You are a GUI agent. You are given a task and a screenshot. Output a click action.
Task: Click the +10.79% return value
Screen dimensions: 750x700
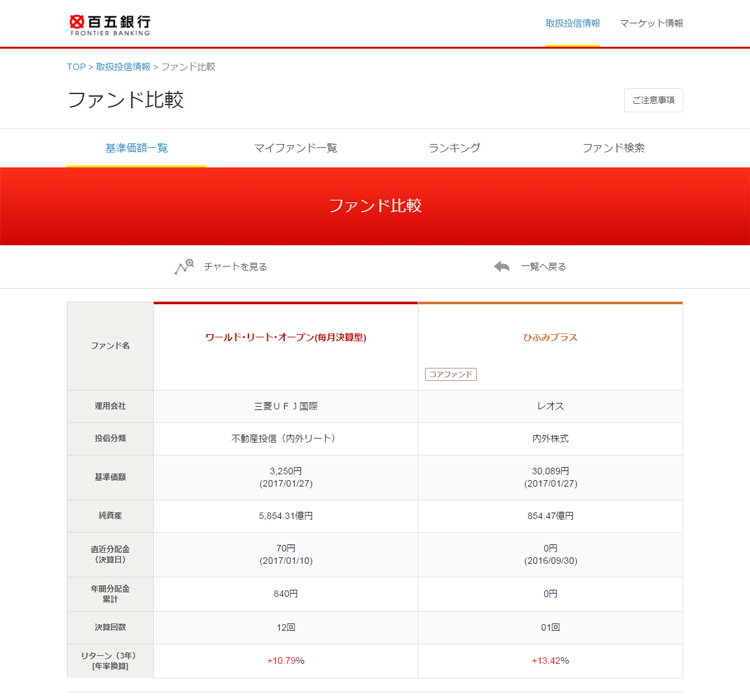tap(286, 661)
